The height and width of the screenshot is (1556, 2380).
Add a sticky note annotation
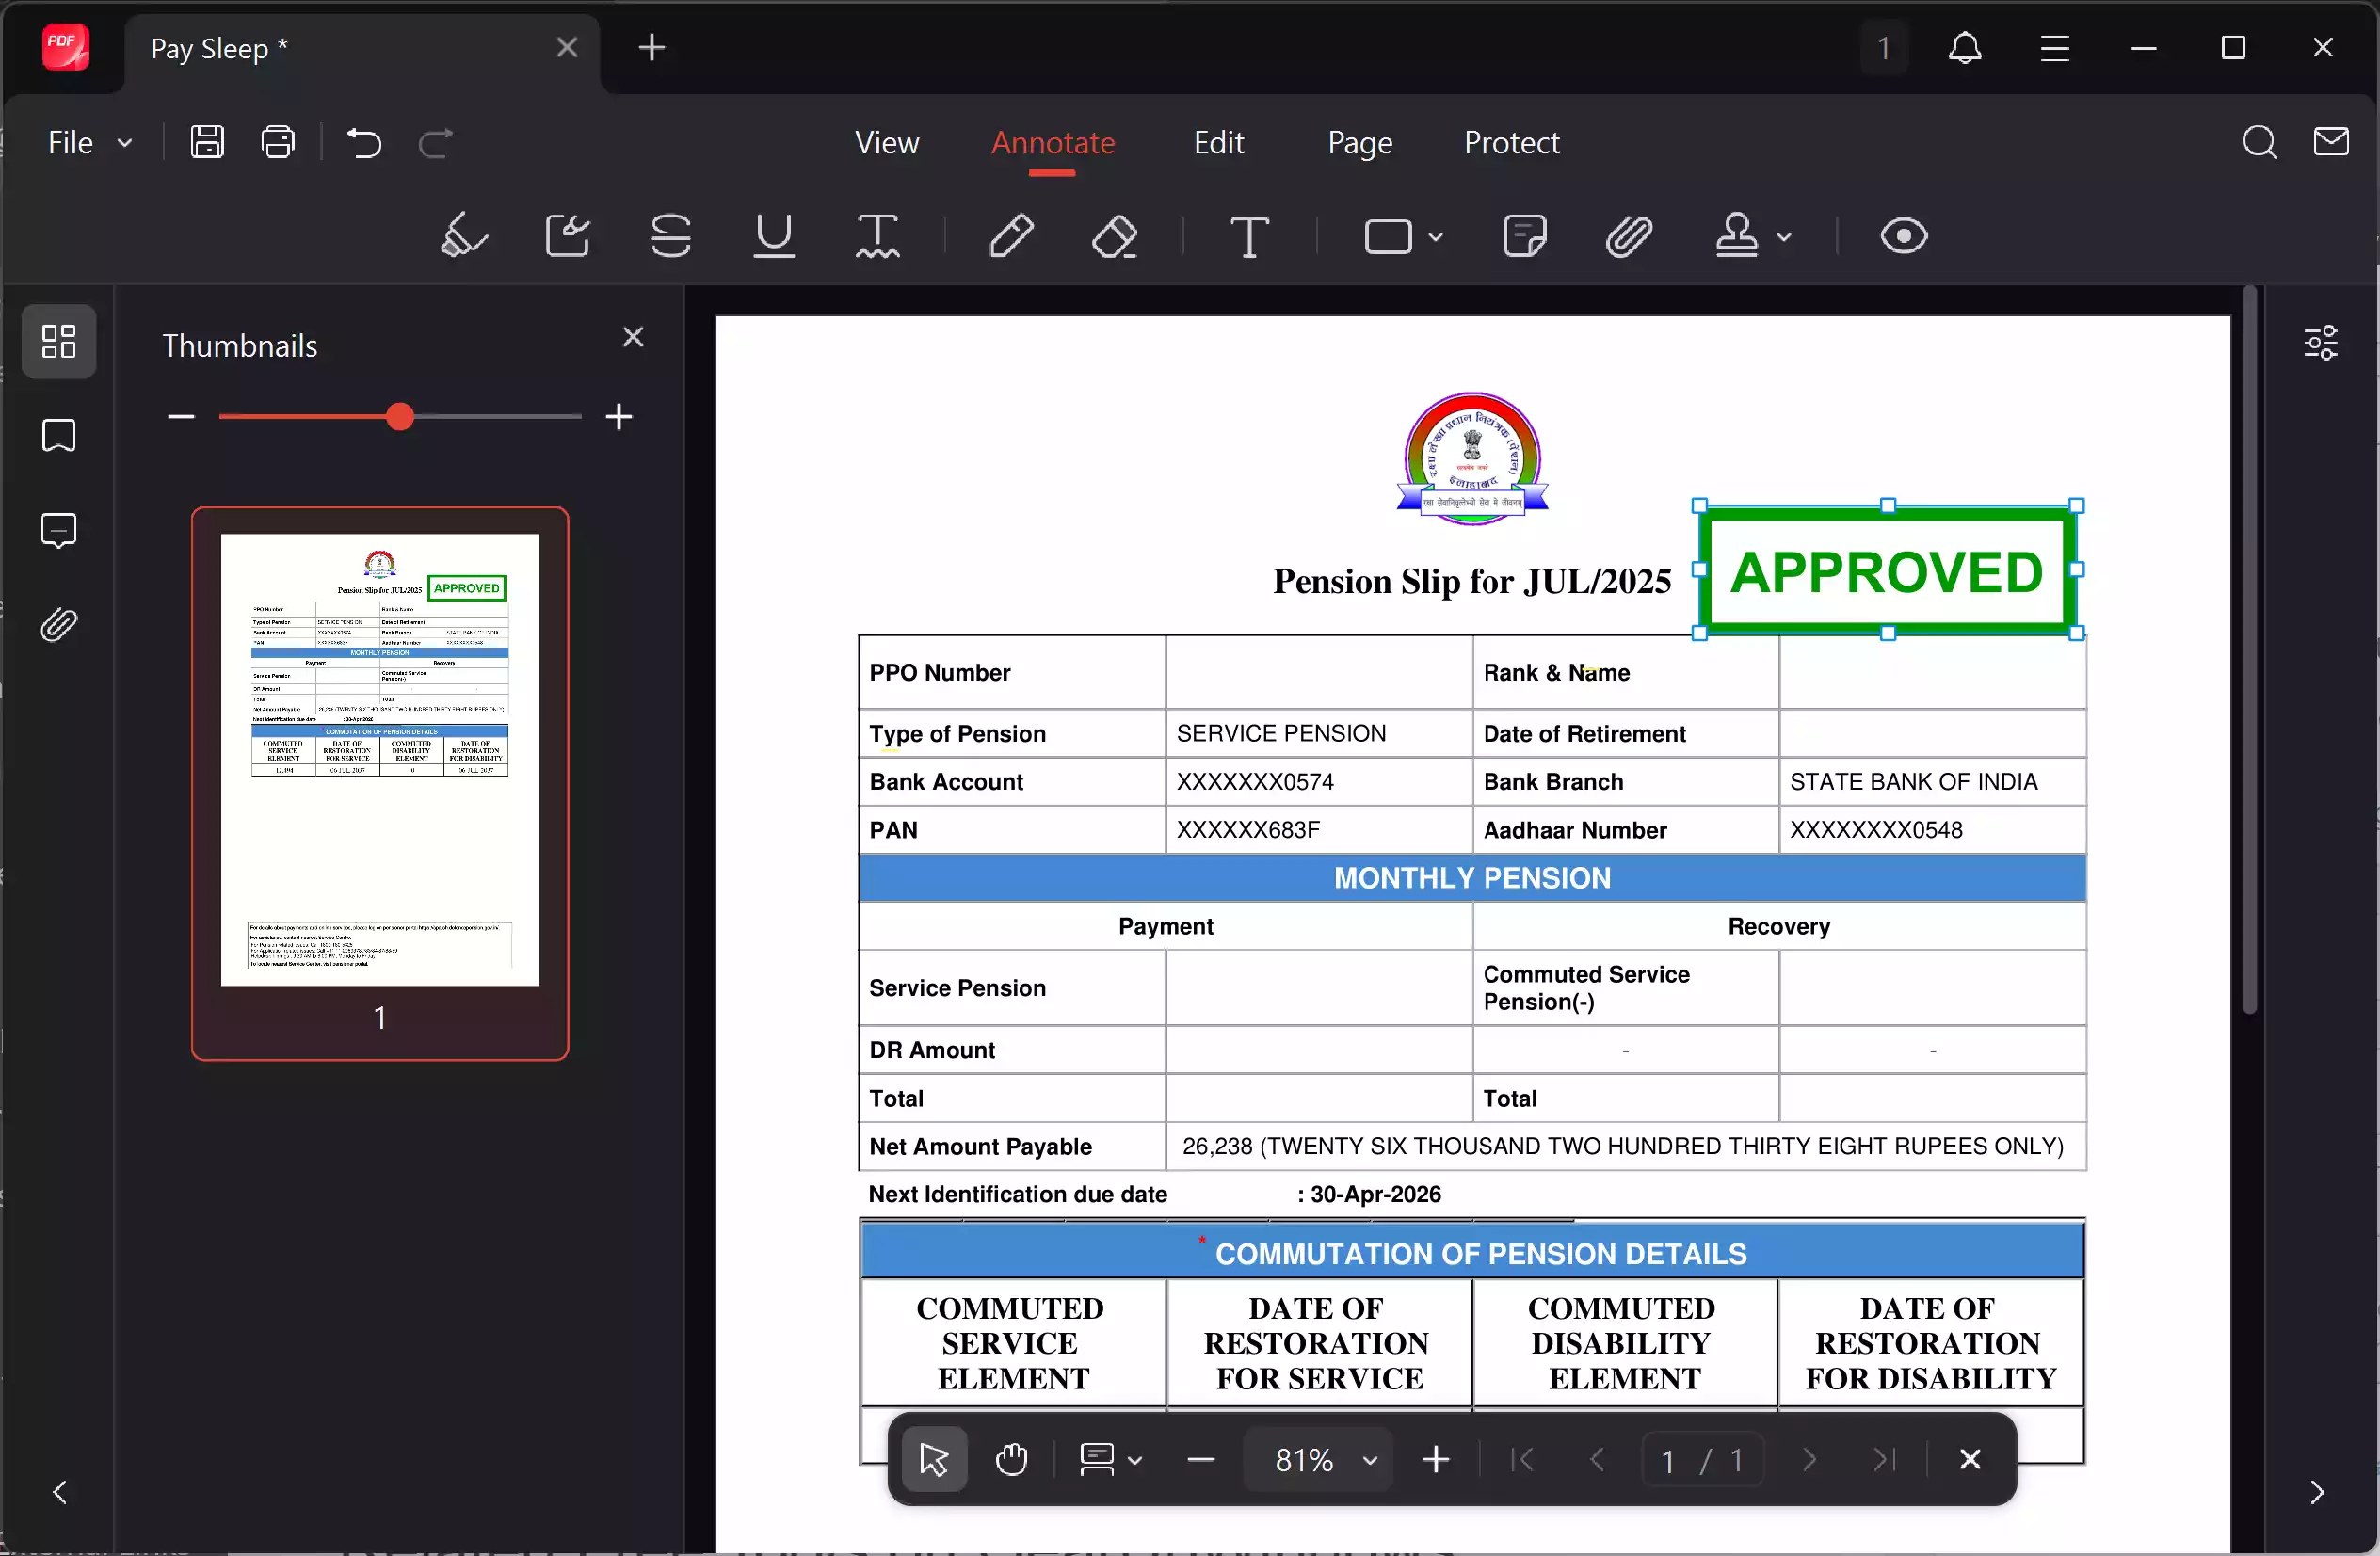(x=1524, y=237)
